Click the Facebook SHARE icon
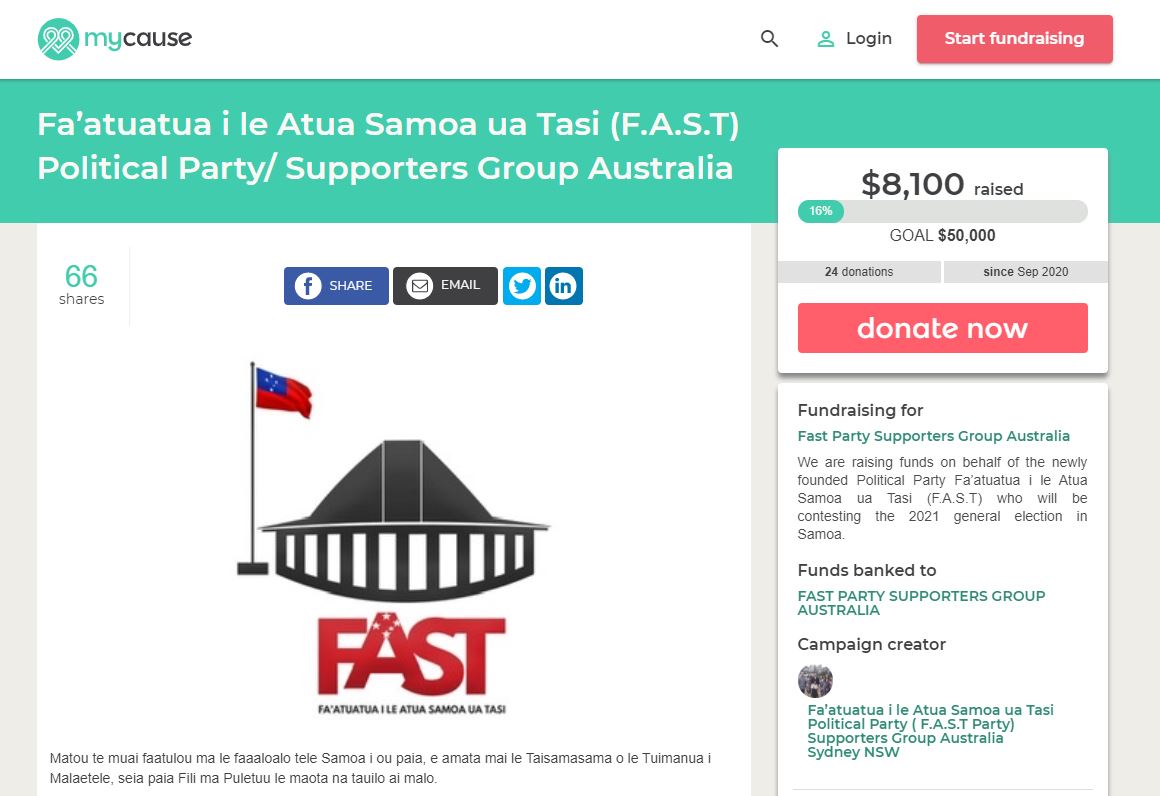The width and height of the screenshot is (1160, 796). click(x=336, y=285)
